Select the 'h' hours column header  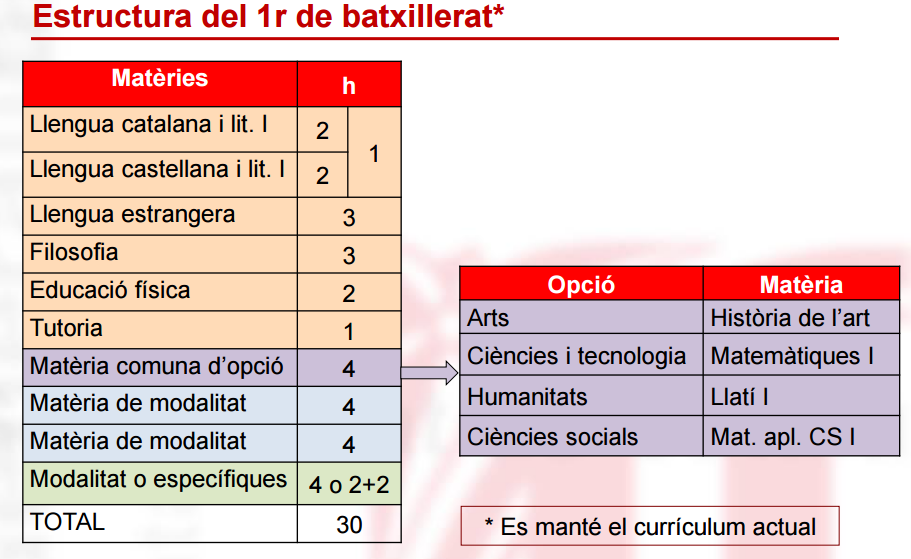pyautogui.click(x=349, y=86)
